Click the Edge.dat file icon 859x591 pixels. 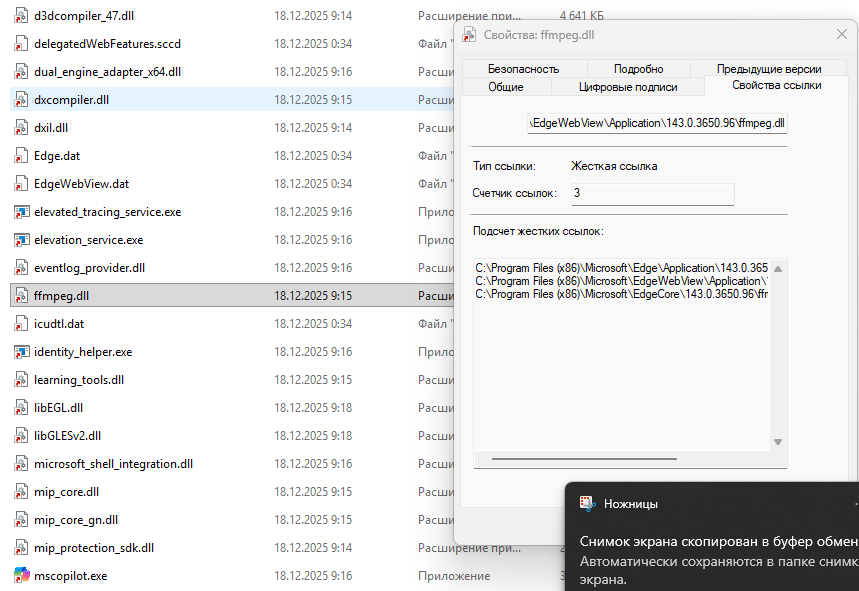21,156
